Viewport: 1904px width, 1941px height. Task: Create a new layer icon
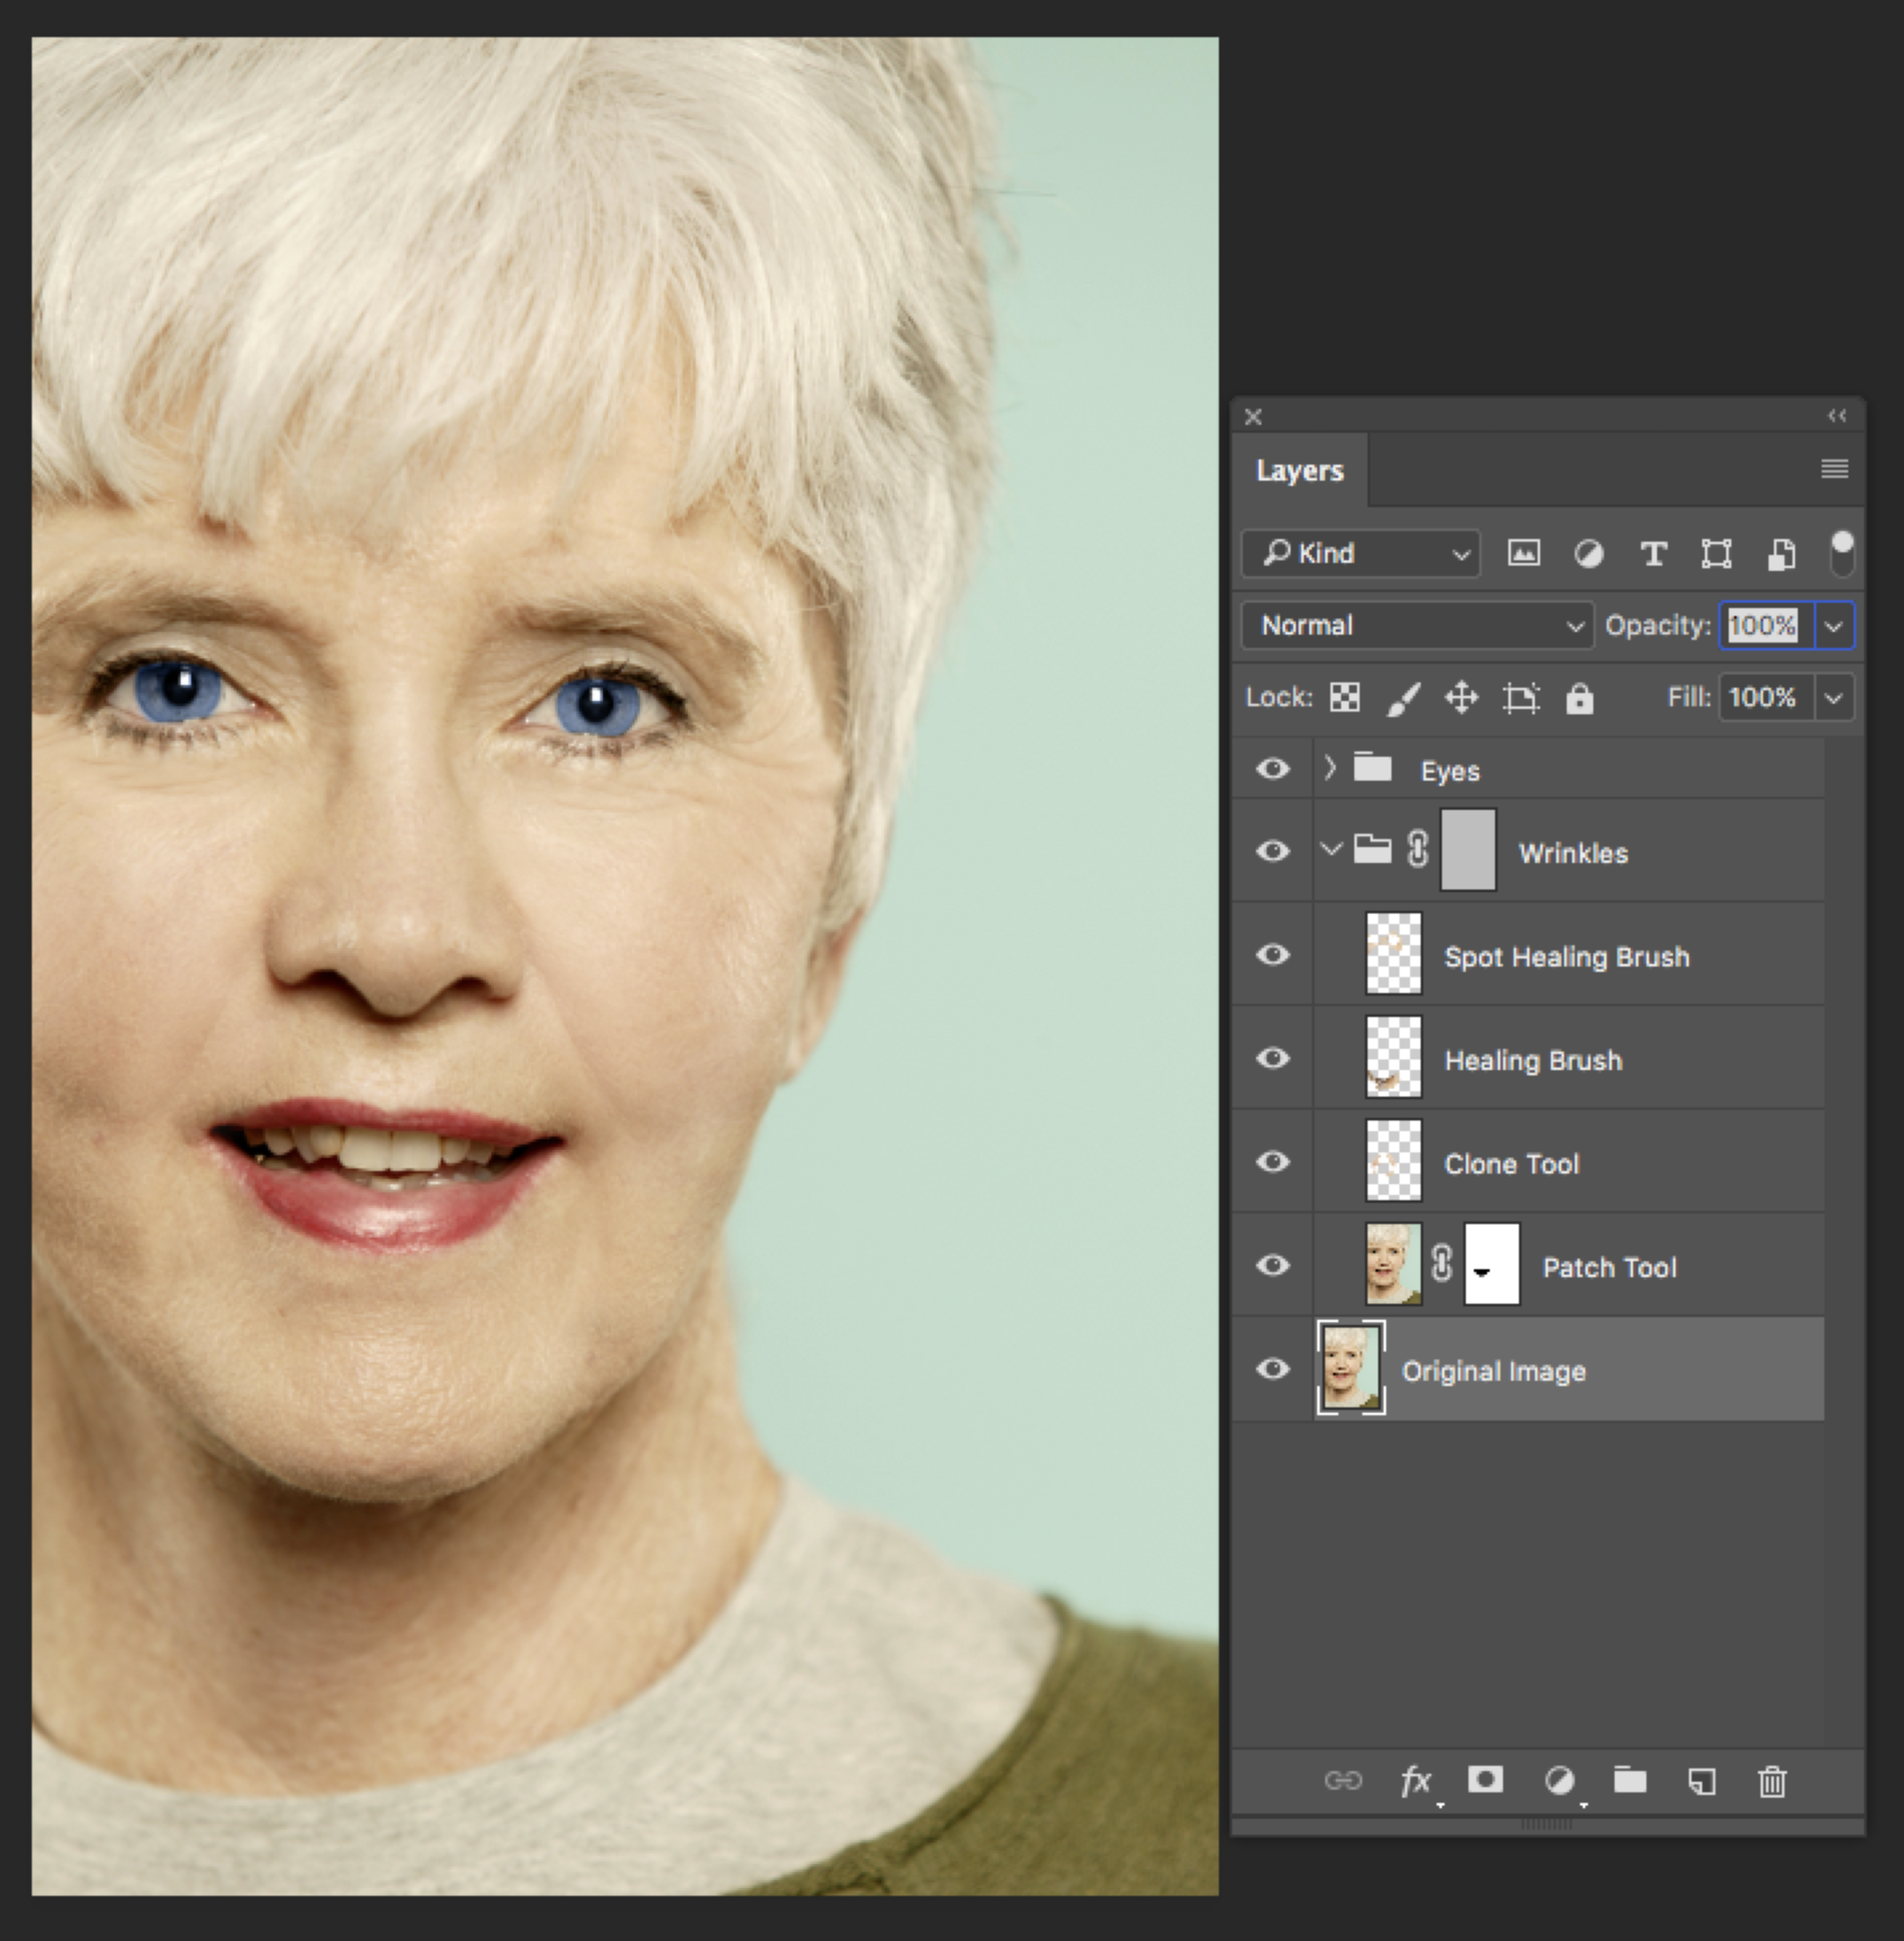(x=1701, y=1781)
